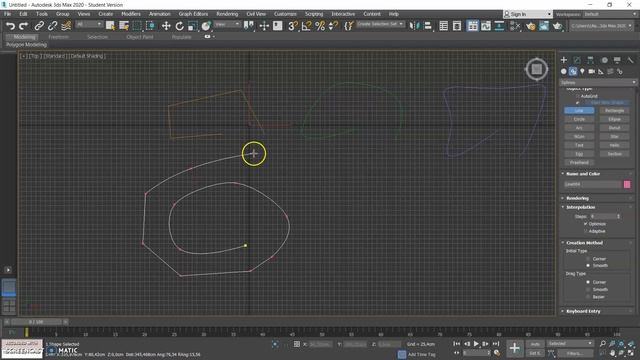Select the Unlink Selection tool
This screenshot has width=640, height=360.
coord(52,26)
